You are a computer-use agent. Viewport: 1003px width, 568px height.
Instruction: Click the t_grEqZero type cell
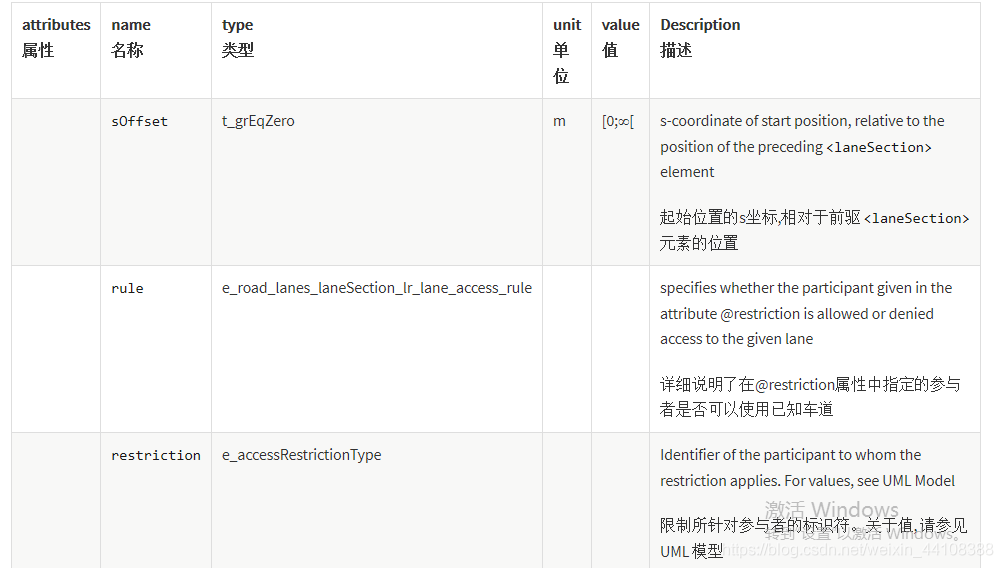258,121
